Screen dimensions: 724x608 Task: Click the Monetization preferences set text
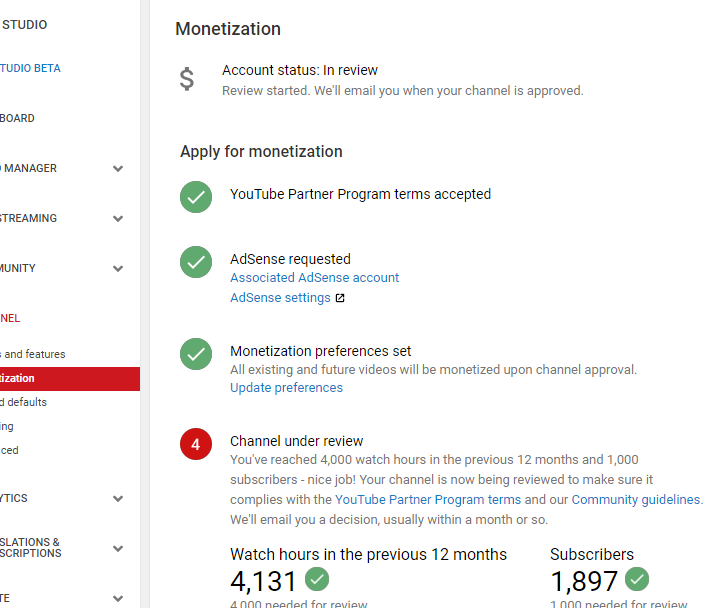(x=320, y=351)
